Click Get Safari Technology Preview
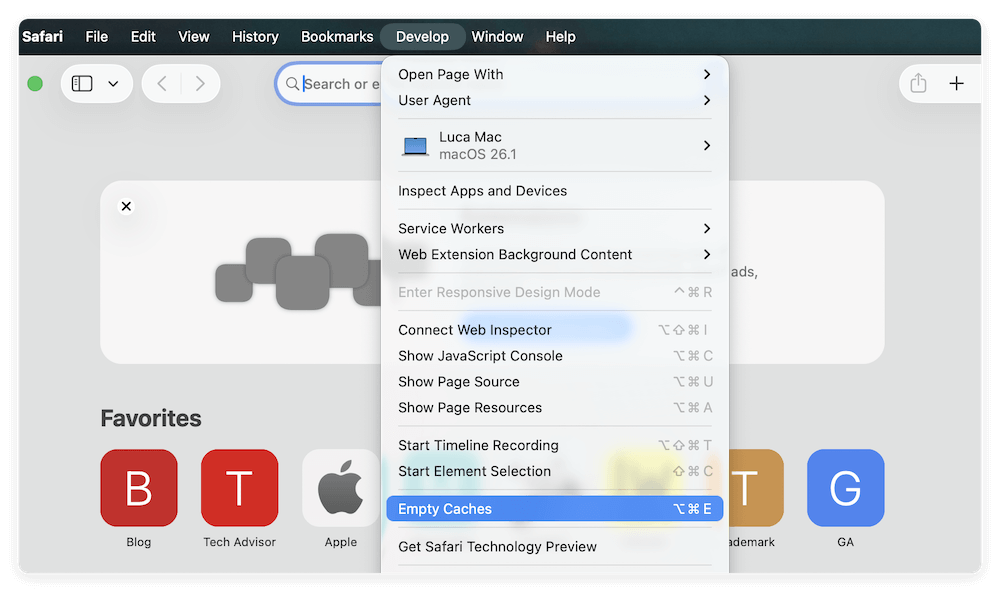 tap(497, 547)
